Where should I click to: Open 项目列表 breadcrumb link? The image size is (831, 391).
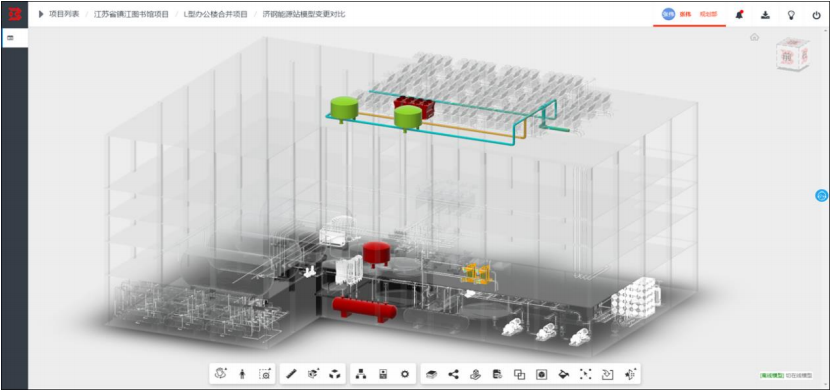pos(64,14)
